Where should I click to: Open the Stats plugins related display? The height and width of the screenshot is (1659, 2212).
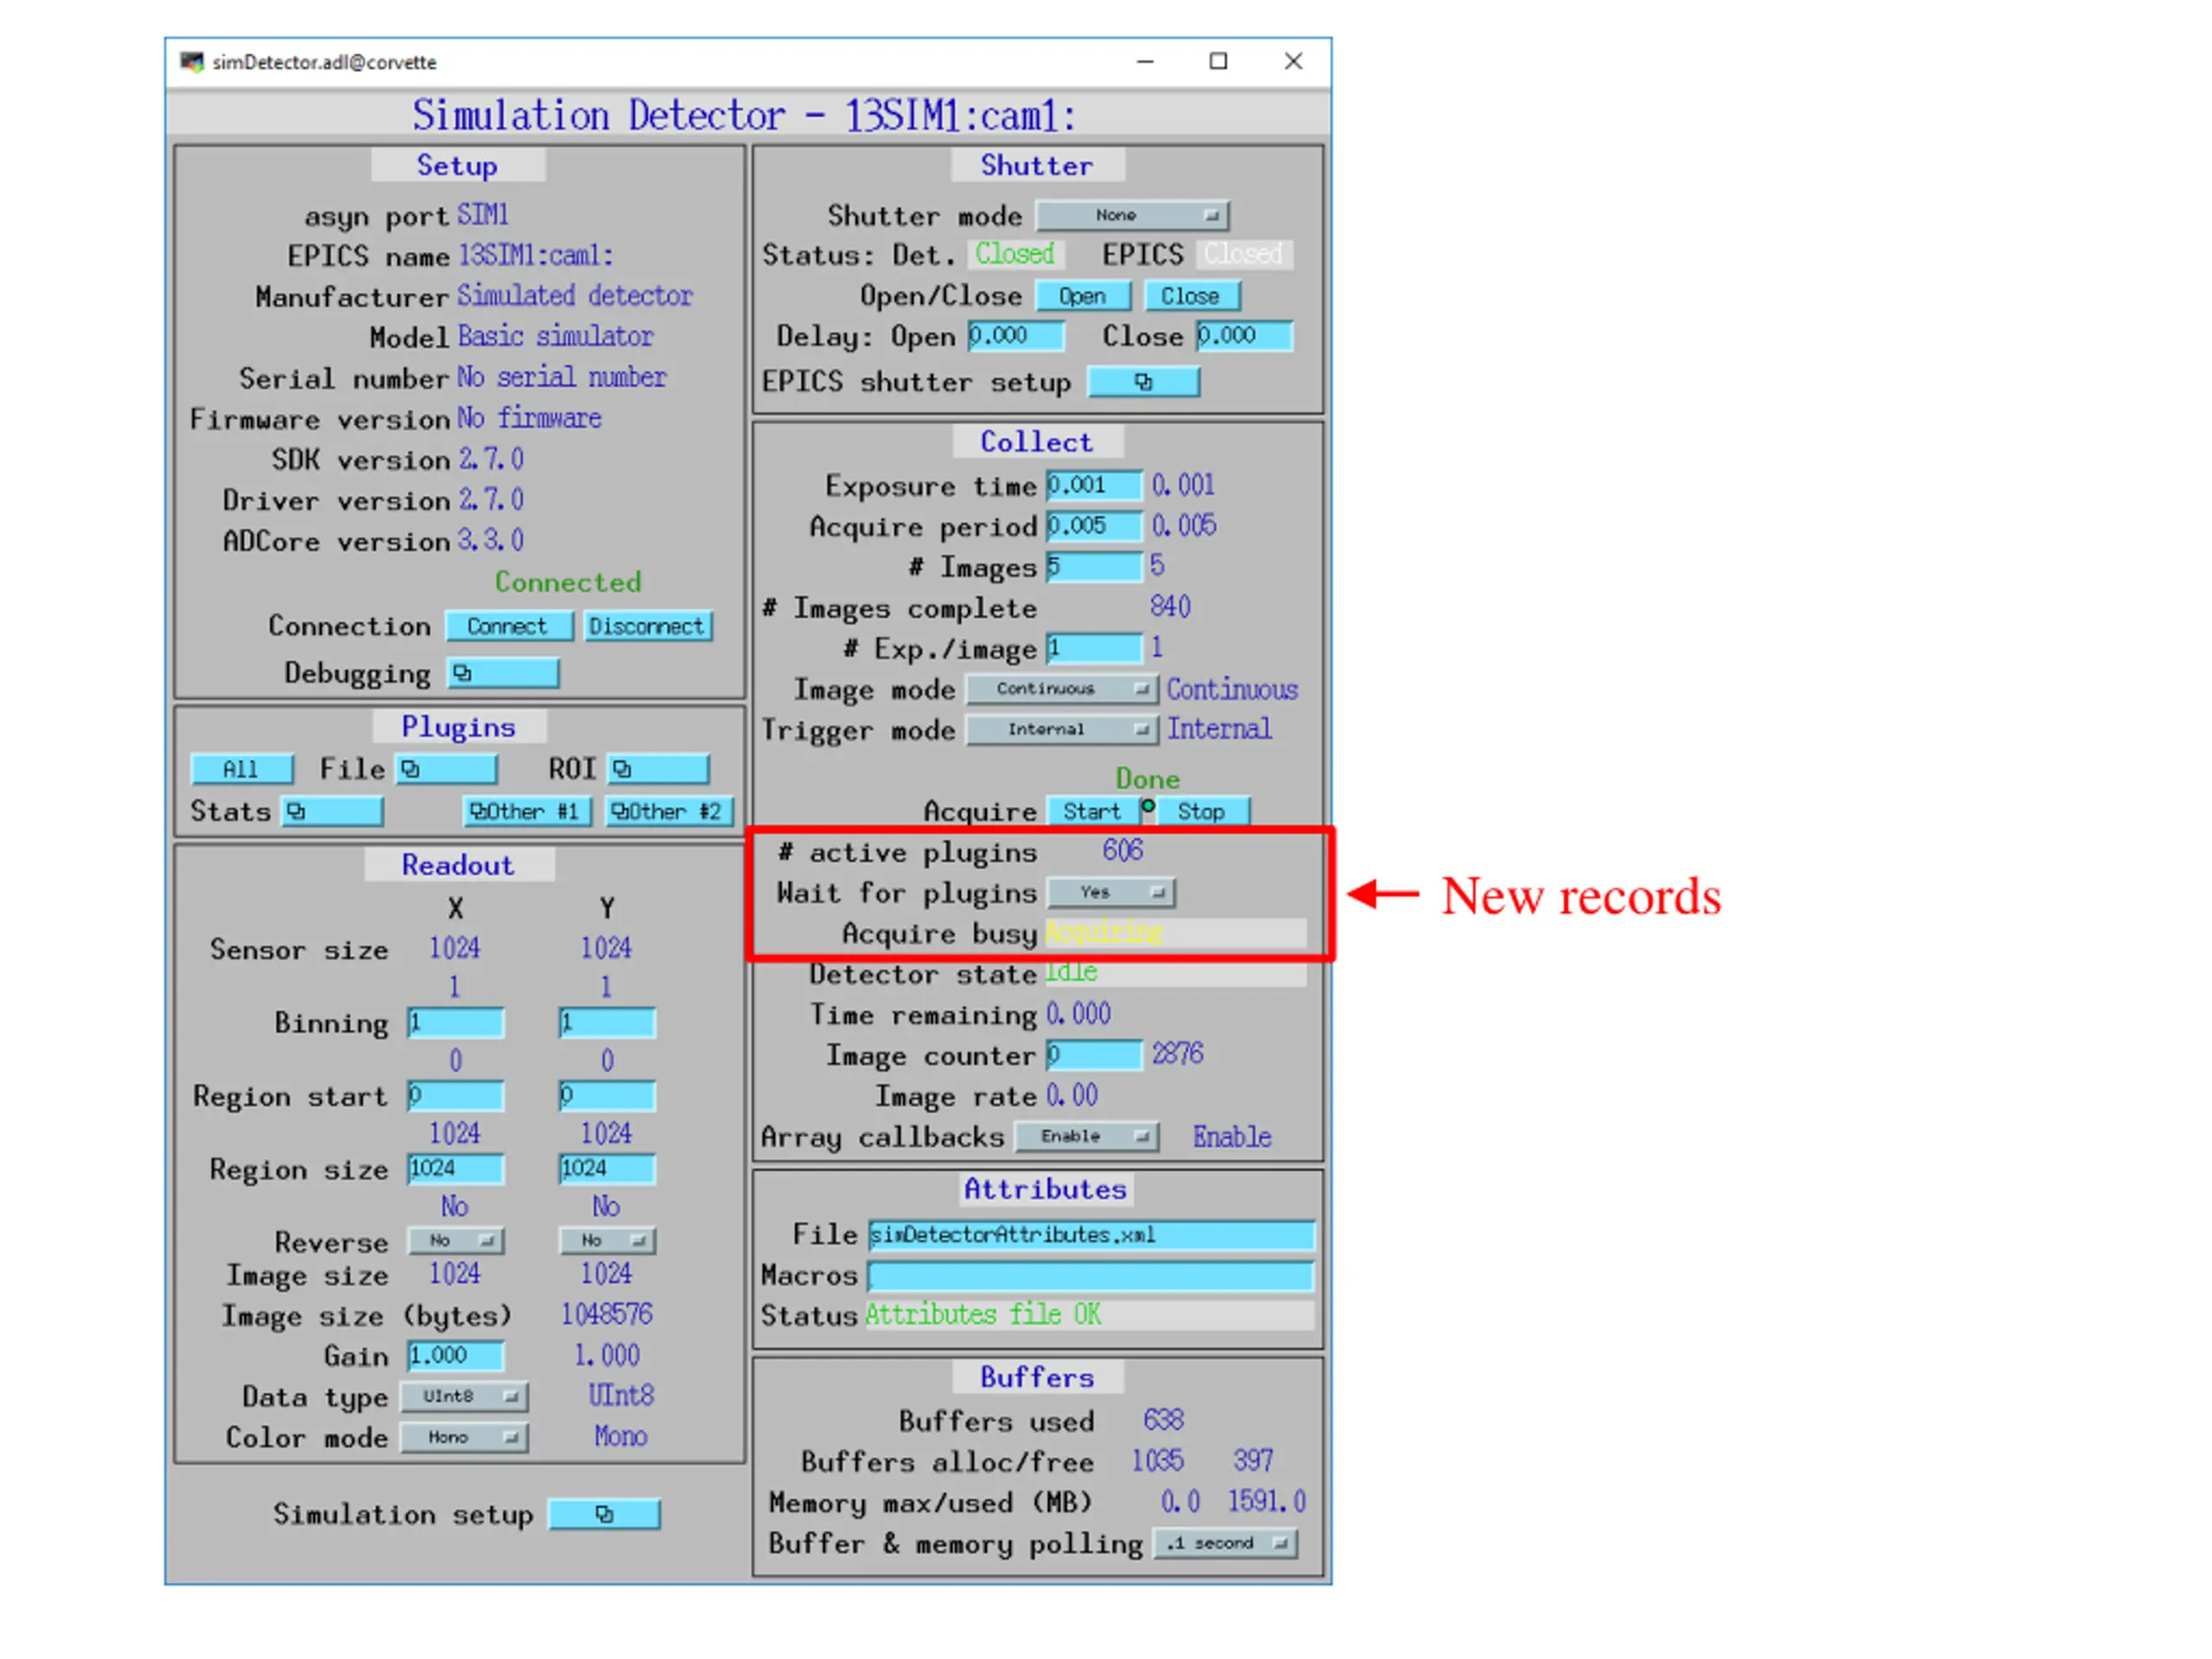(332, 811)
